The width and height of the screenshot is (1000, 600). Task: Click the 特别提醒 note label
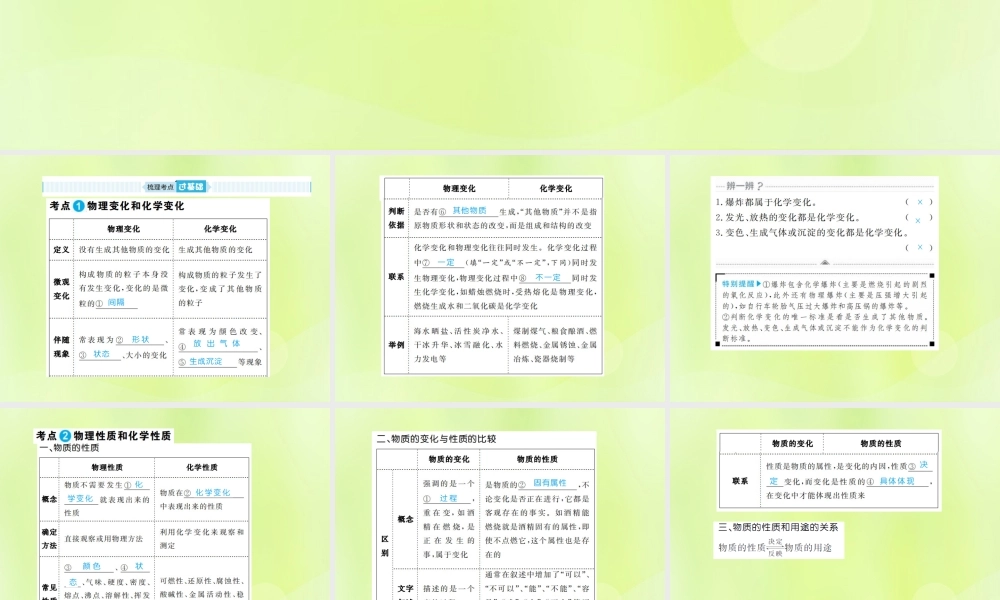741,284
